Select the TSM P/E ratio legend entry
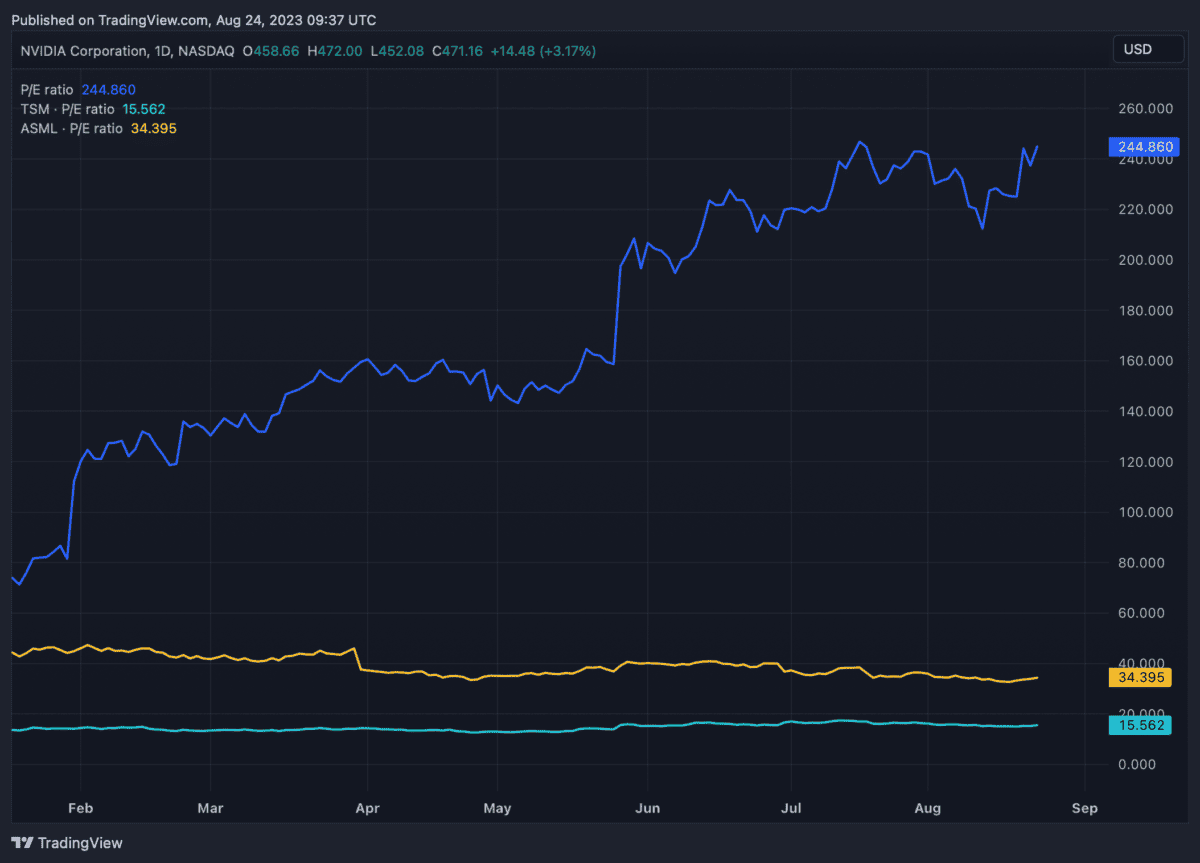Image resolution: width=1200 pixels, height=863 pixels. [x=67, y=109]
